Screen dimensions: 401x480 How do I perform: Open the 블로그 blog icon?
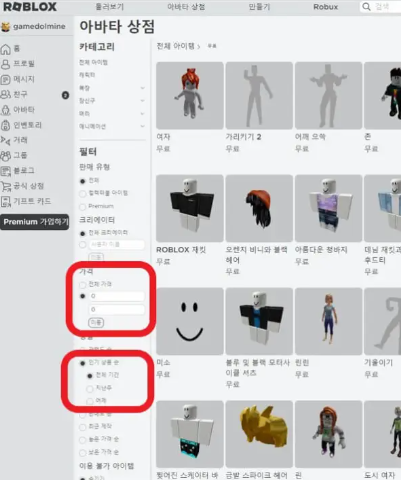click(x=6, y=171)
